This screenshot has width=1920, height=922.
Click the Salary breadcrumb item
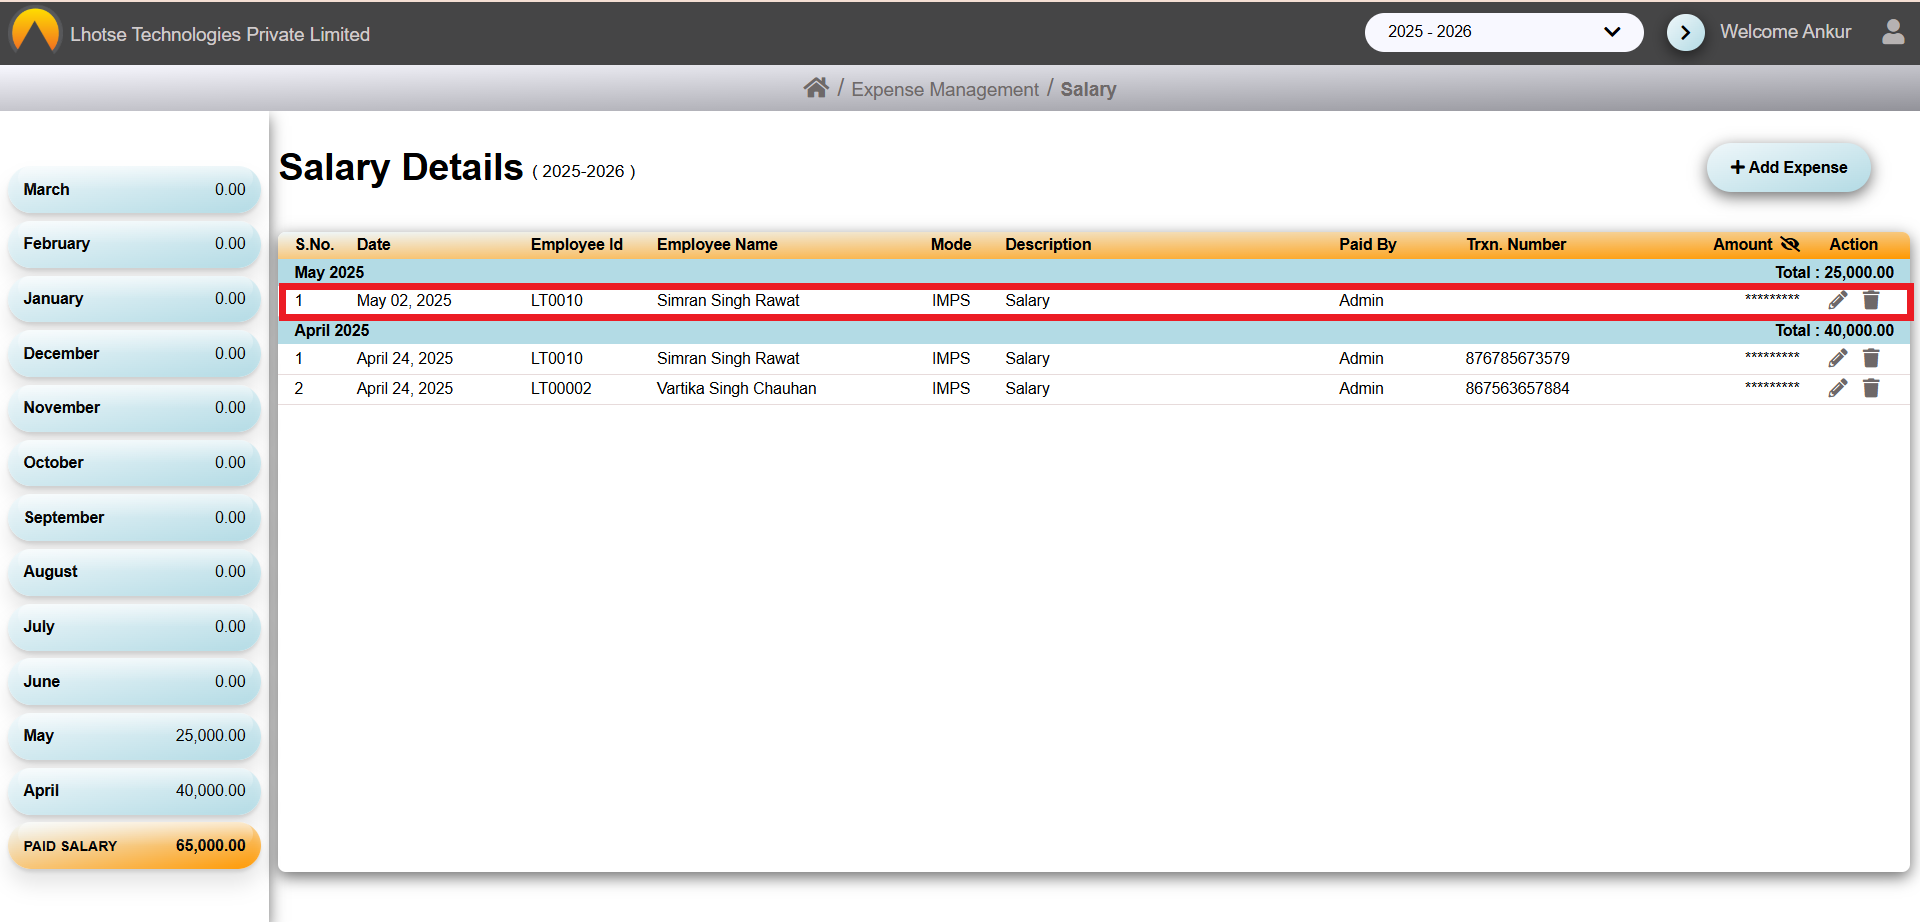[1088, 89]
